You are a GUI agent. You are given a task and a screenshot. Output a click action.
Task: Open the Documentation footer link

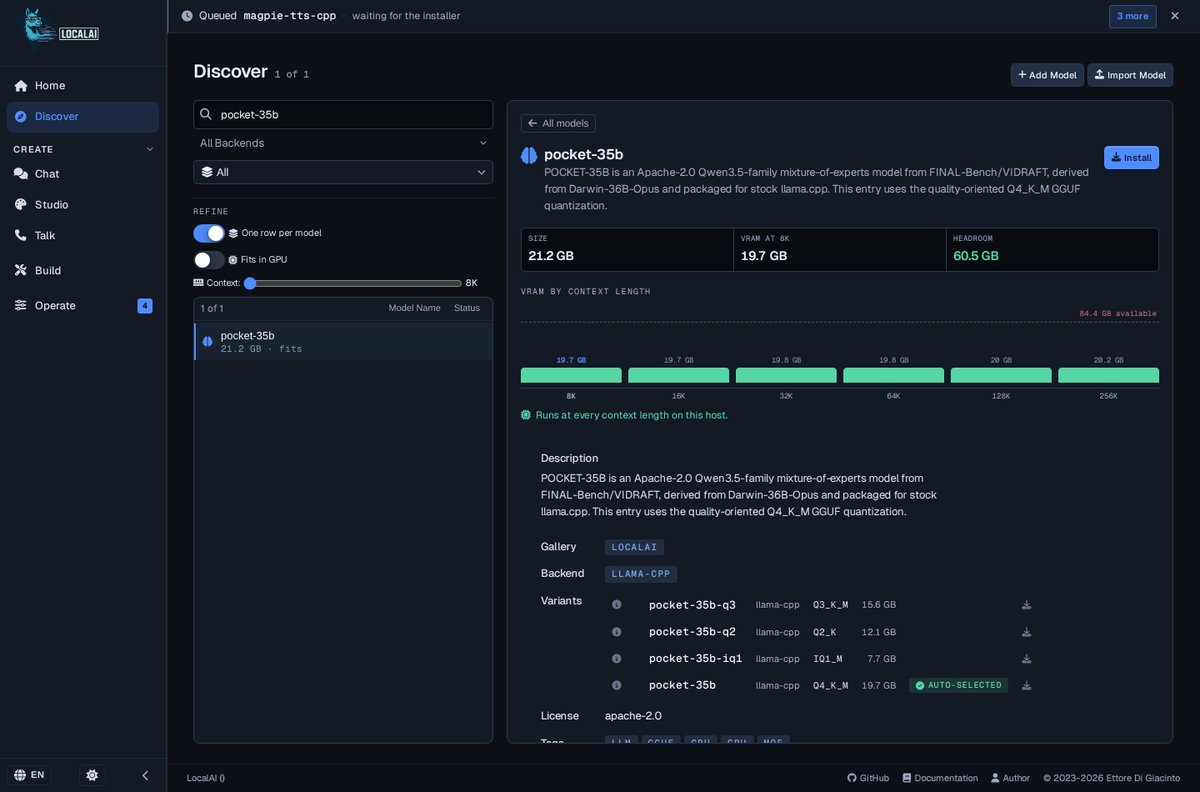pos(940,778)
